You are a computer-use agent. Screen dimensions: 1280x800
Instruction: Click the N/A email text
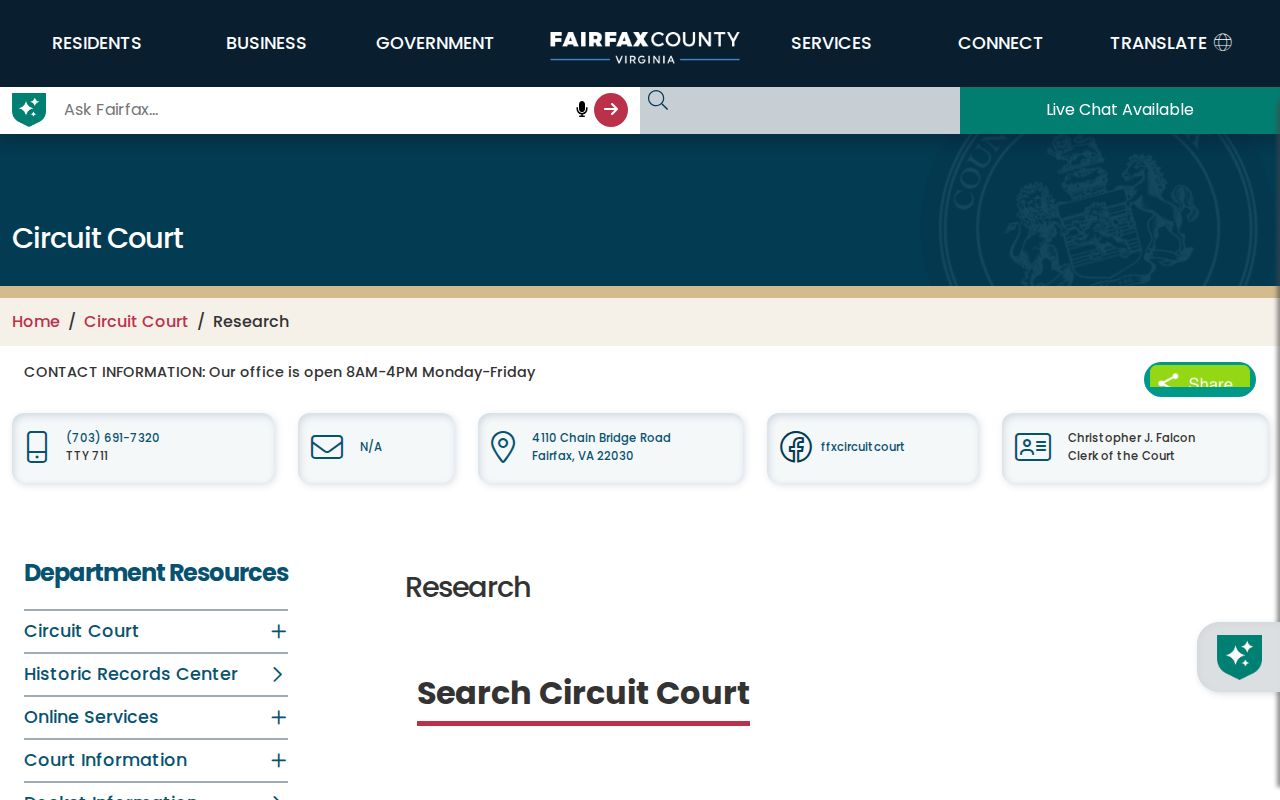pyautogui.click(x=371, y=447)
